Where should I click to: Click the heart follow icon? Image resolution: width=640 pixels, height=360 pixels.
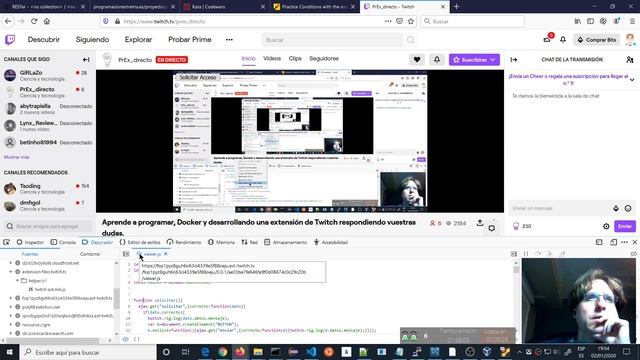pyautogui.click(x=417, y=60)
